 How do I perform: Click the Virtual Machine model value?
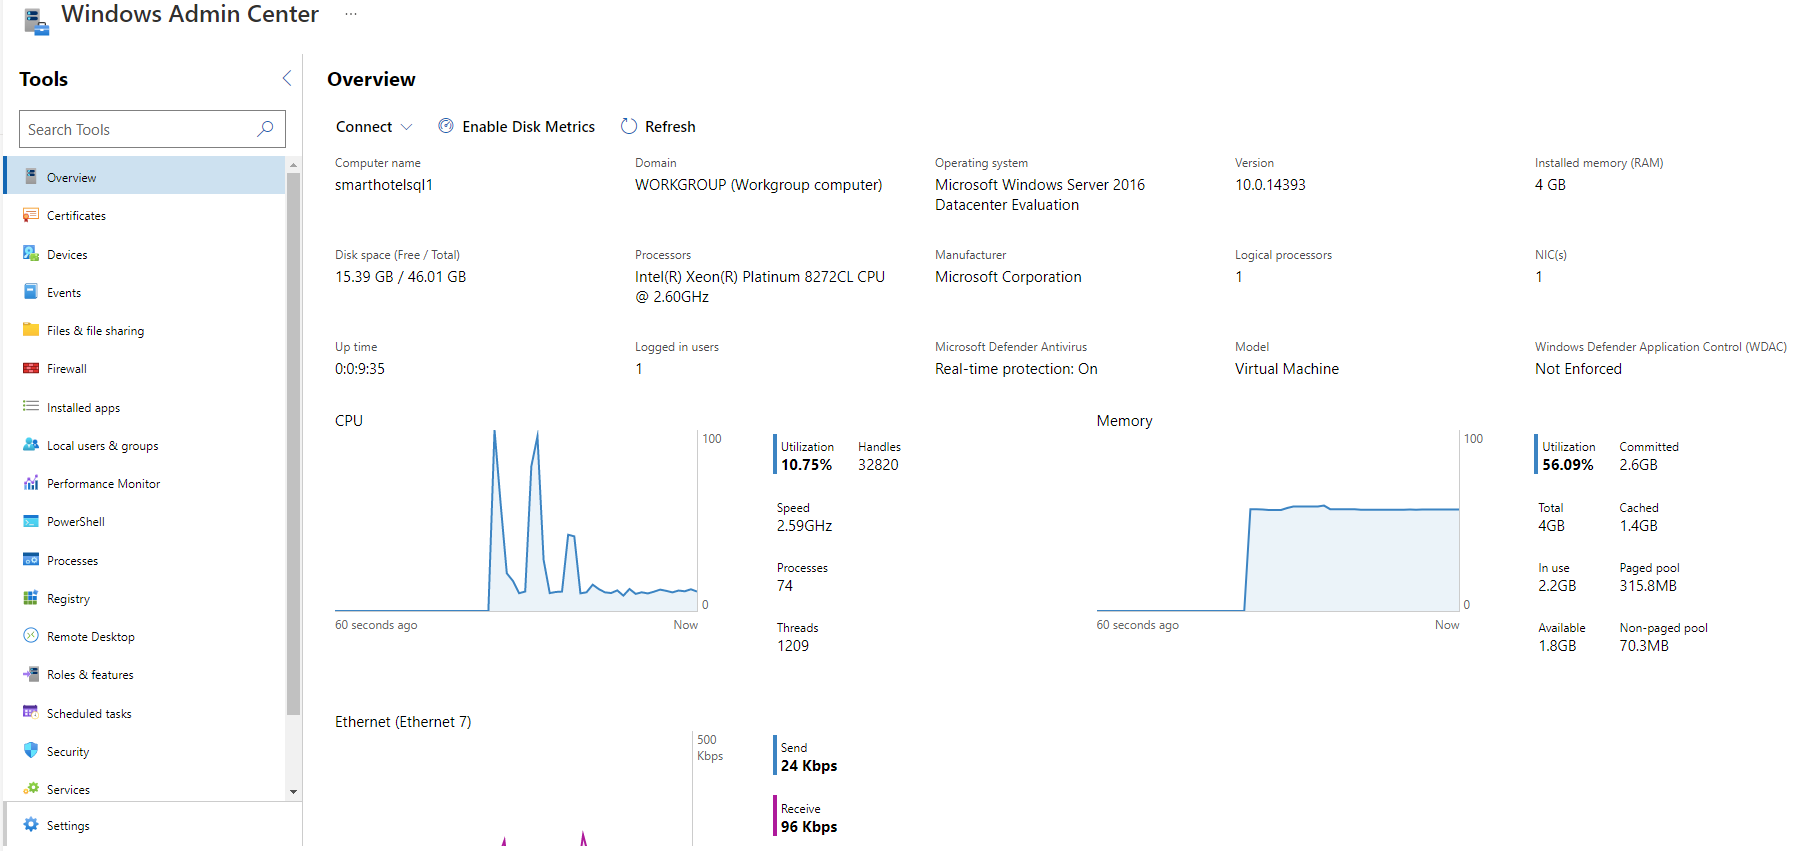click(1286, 369)
